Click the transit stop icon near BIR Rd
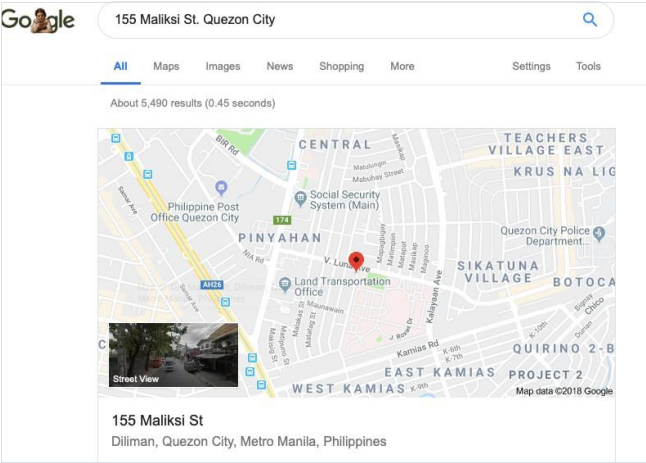This screenshot has width=646, height=463. click(x=292, y=165)
